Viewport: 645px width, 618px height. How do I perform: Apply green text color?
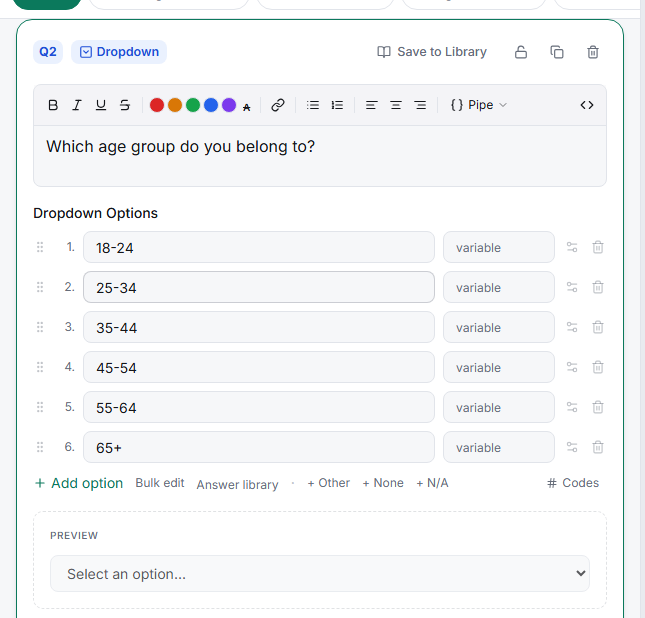click(193, 105)
